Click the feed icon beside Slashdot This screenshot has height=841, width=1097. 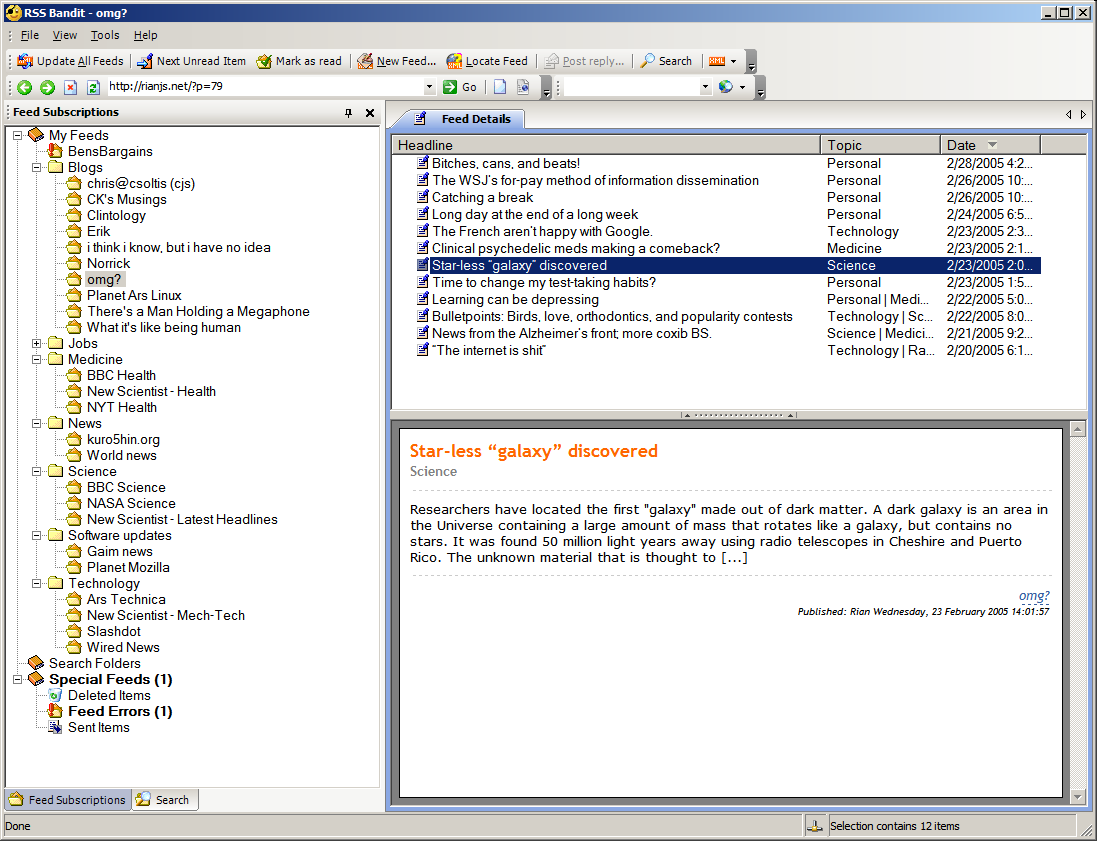pyautogui.click(x=74, y=631)
